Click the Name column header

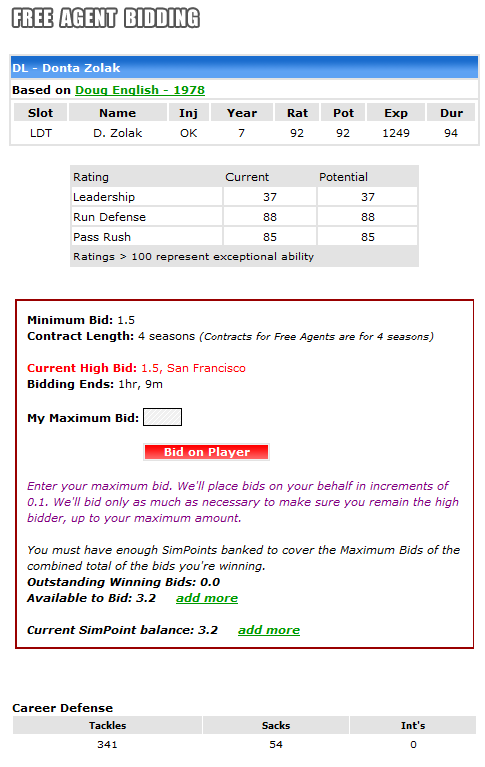(x=117, y=113)
